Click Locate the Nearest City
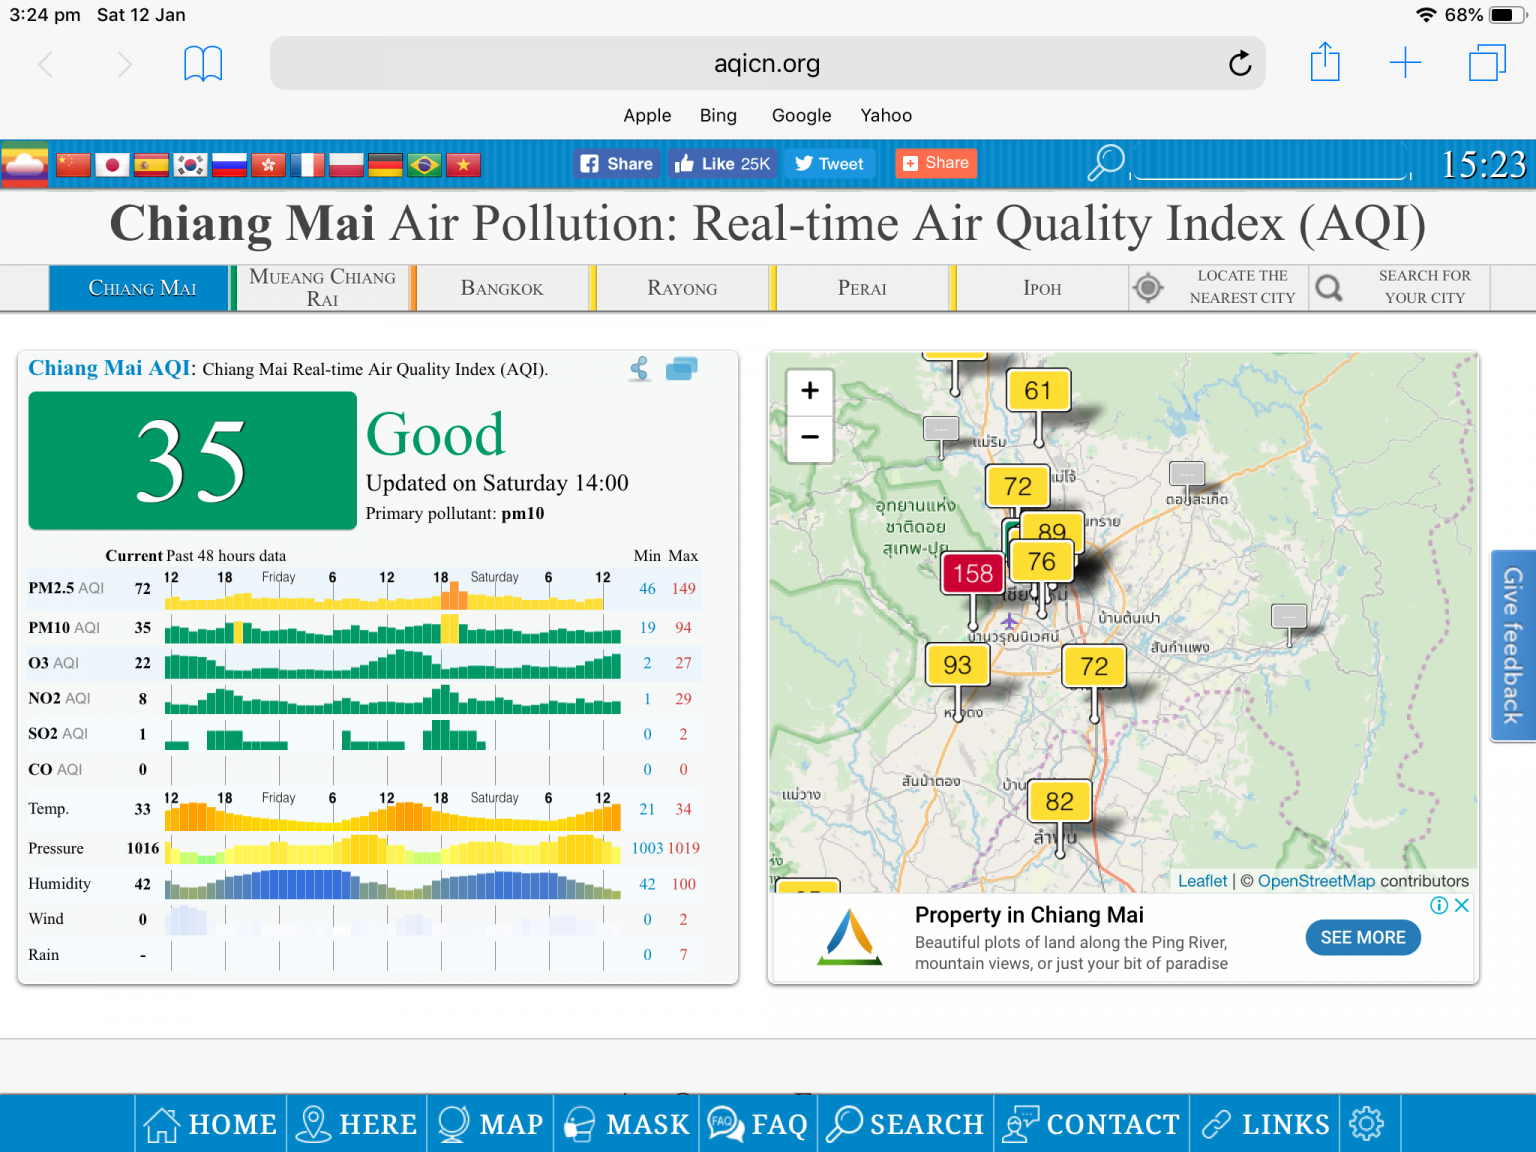The height and width of the screenshot is (1152, 1536). pos(1219,288)
